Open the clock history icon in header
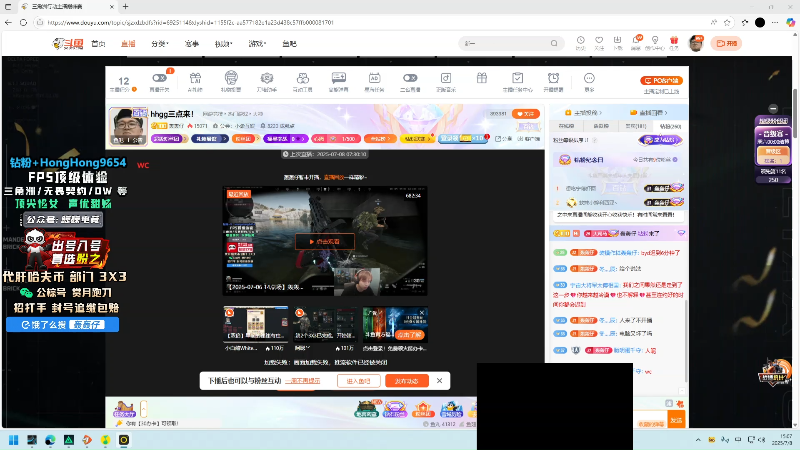The height and width of the screenshot is (450, 800). [x=581, y=40]
